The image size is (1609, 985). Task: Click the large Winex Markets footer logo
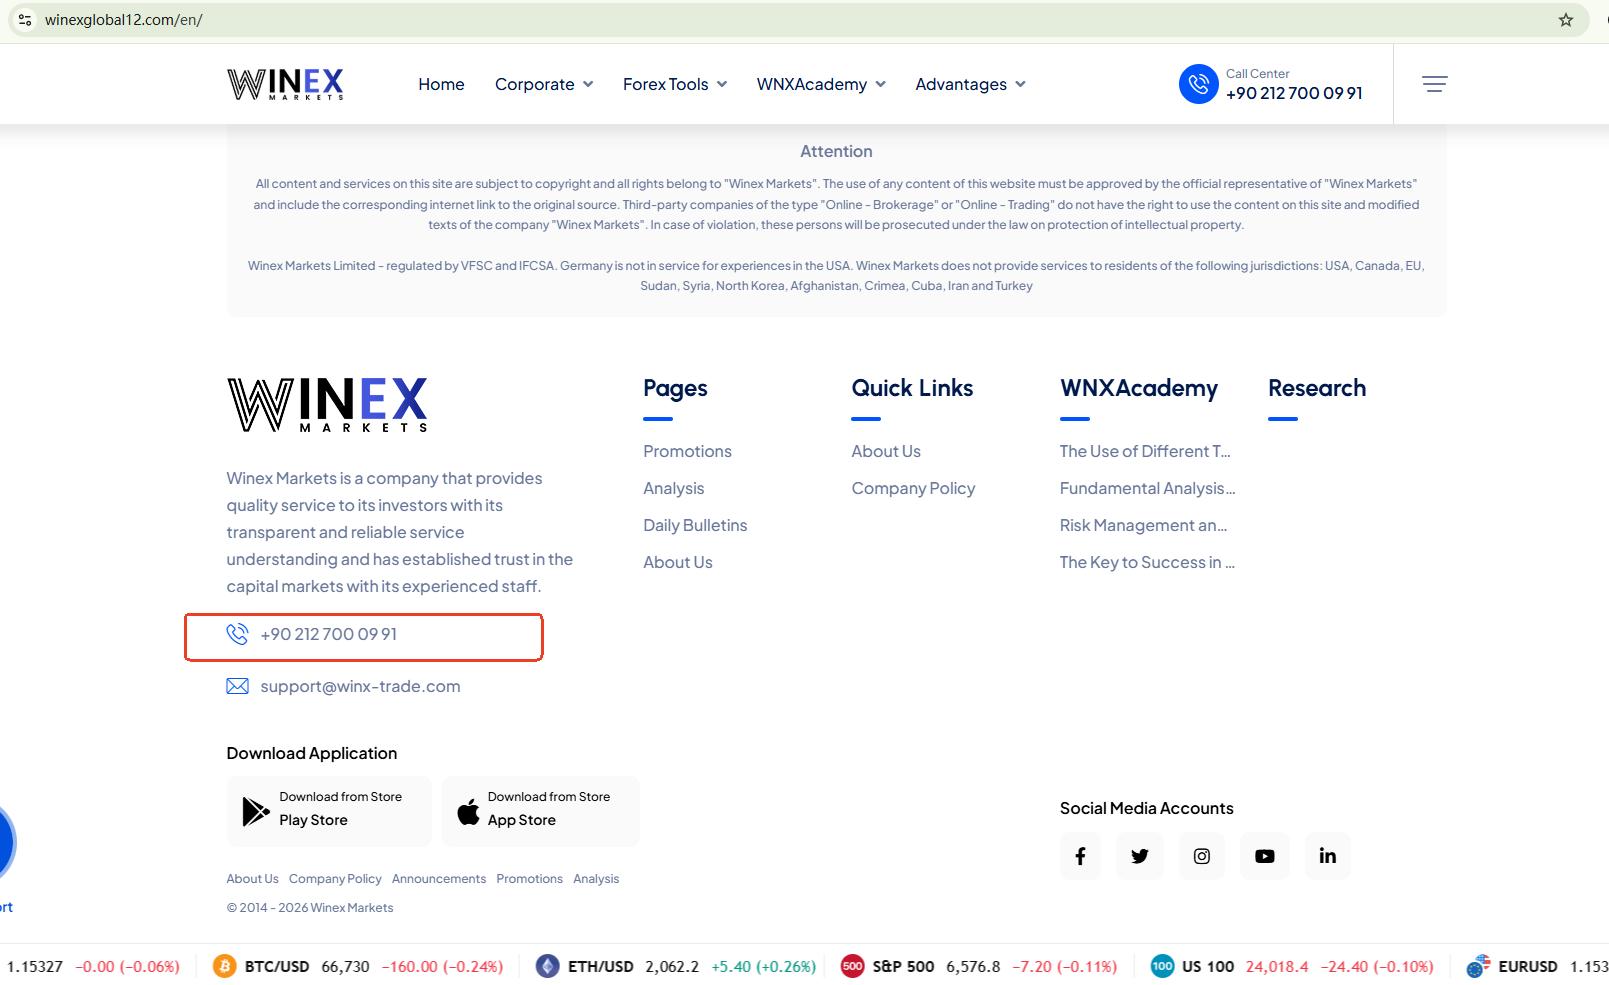point(327,405)
